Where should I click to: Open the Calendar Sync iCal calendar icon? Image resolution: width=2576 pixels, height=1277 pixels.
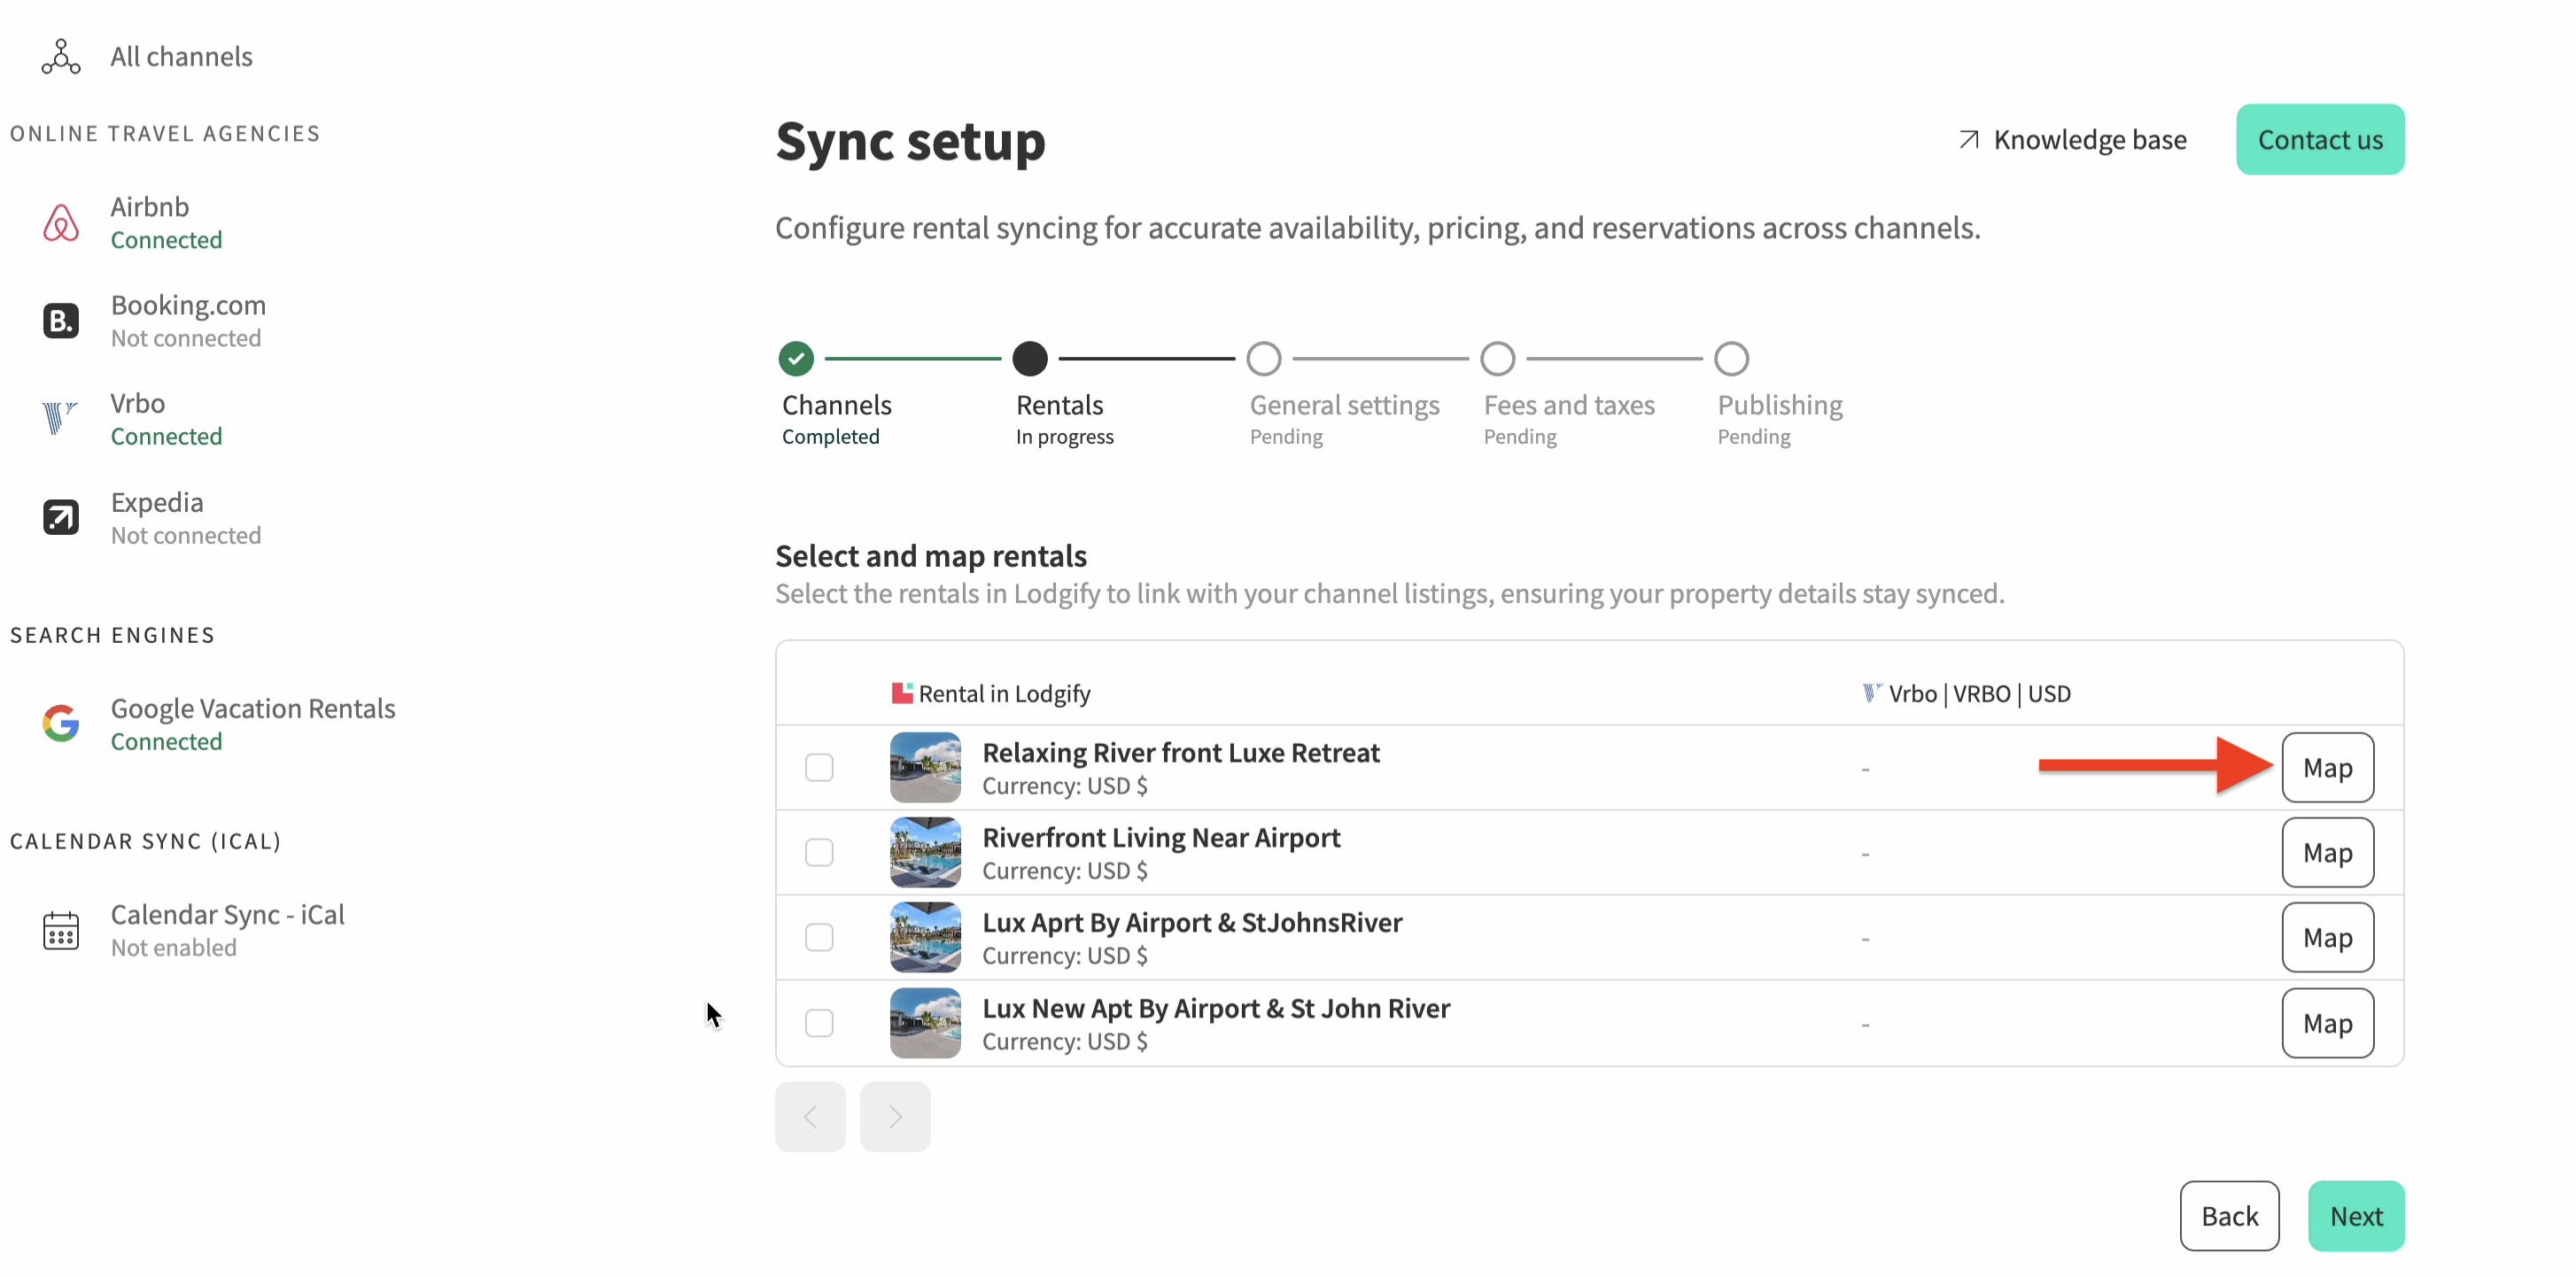pos(60,930)
